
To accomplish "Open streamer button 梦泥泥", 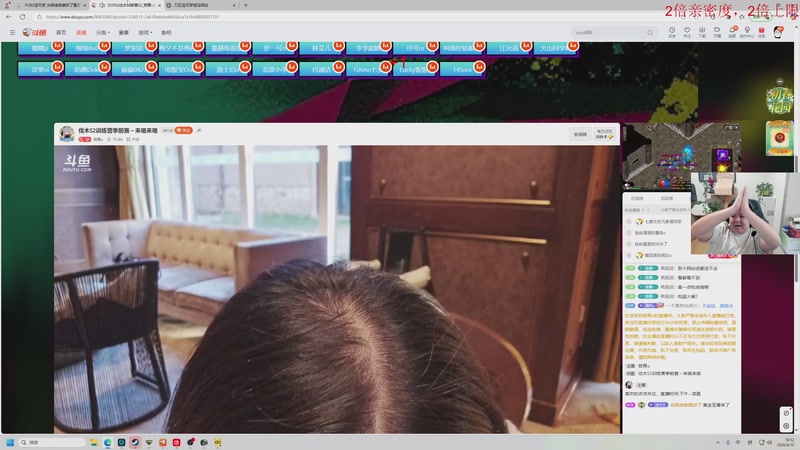I will coord(134,48).
